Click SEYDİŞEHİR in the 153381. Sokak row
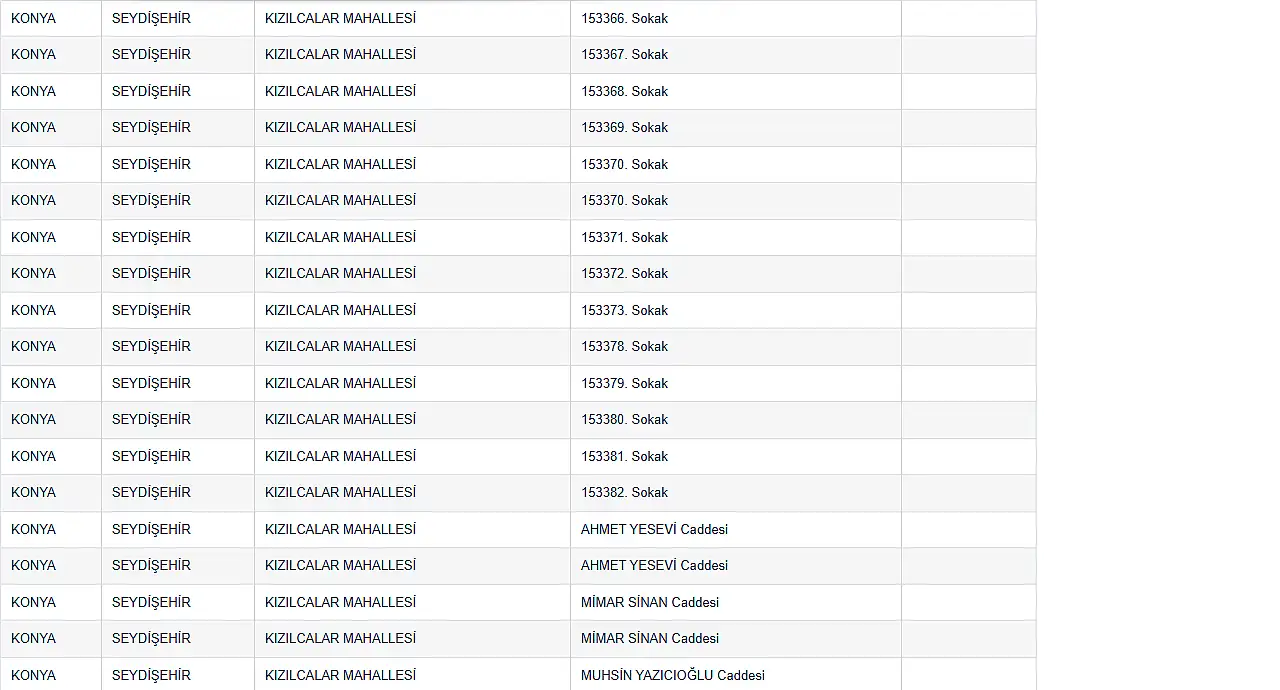 (151, 456)
